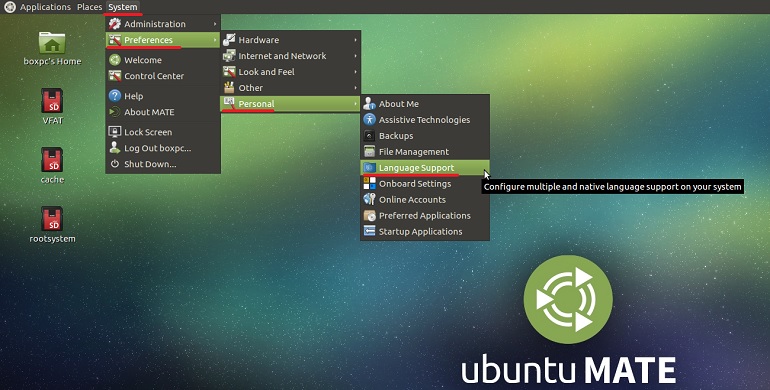This screenshot has height=390, width=770.
Task: Expand the Internet and Network submenu arrow
Action: (356, 56)
